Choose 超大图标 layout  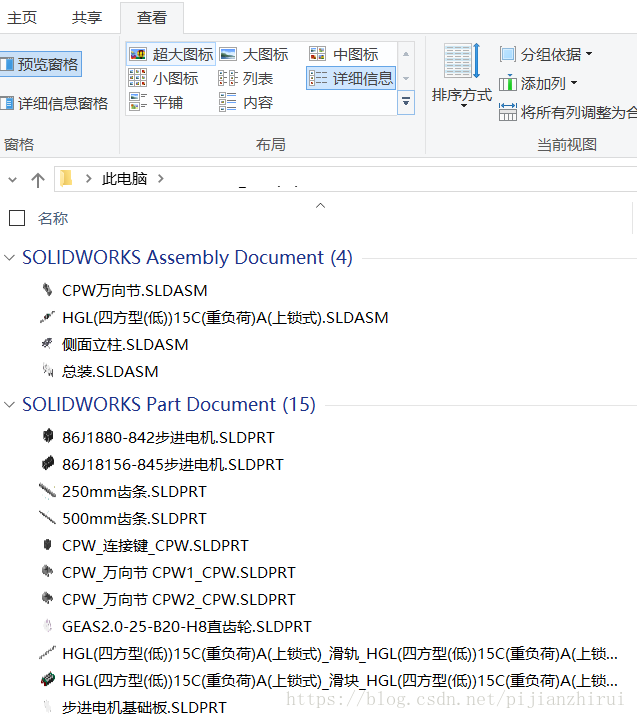[x=171, y=55]
